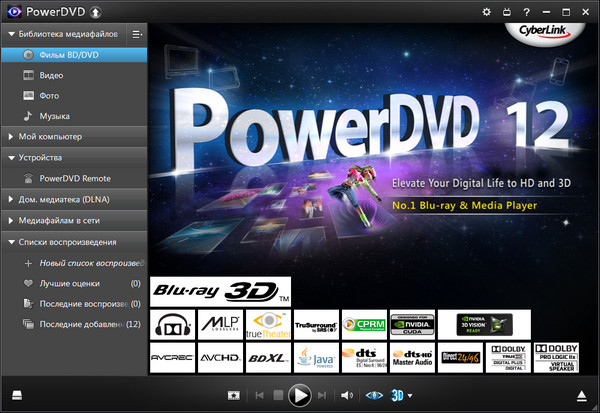
Task: Mute the volume speaker icon
Action: point(347,395)
